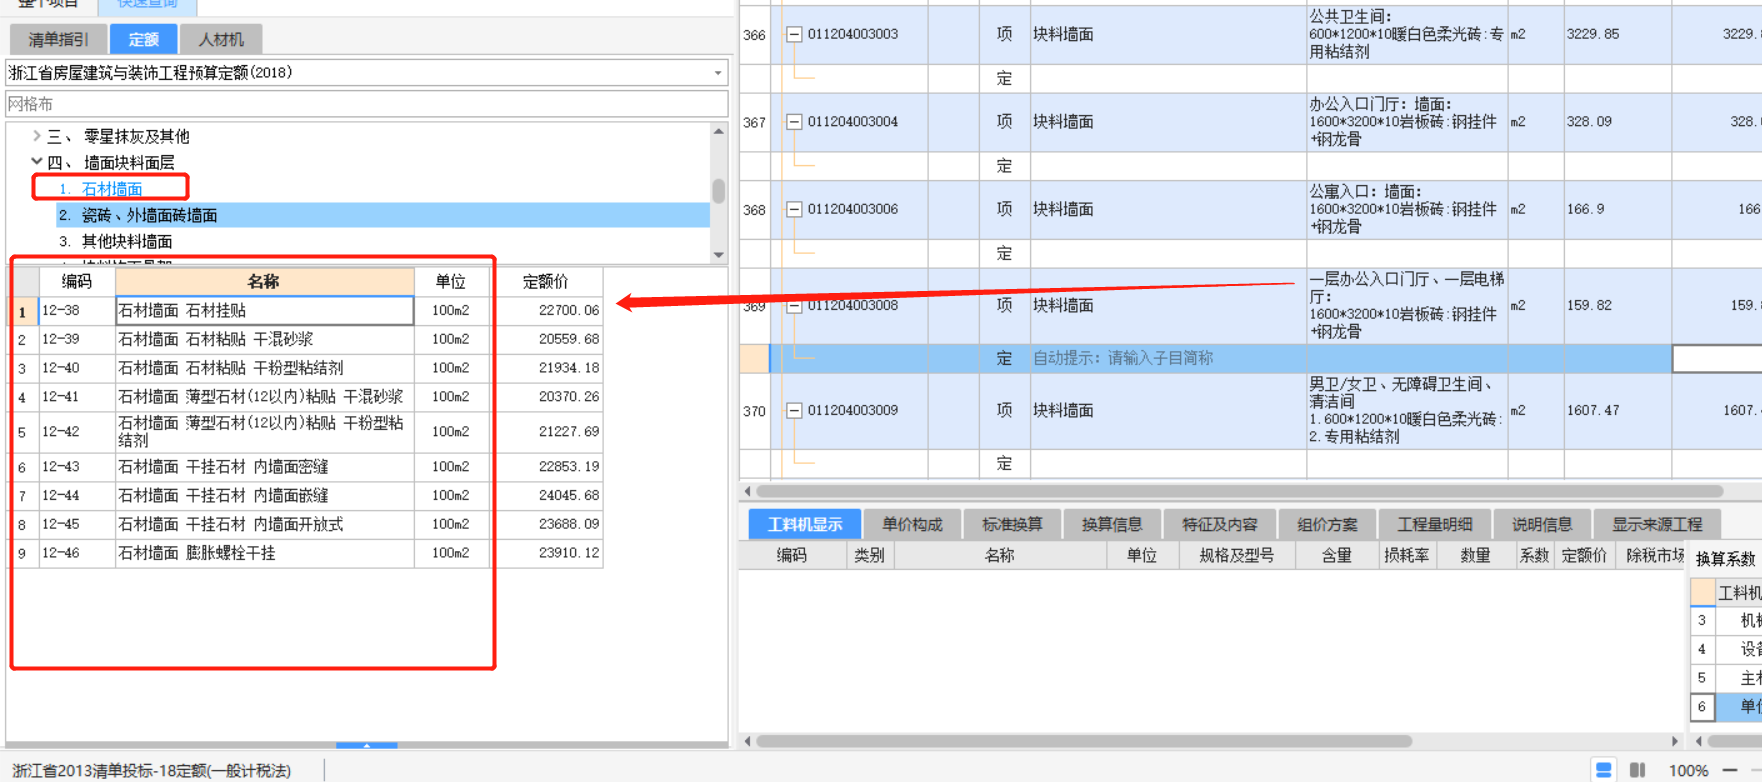Select the highlighted 自动提示：请输入子目简称 cell
The height and width of the screenshot is (782, 1762).
click(x=1168, y=358)
